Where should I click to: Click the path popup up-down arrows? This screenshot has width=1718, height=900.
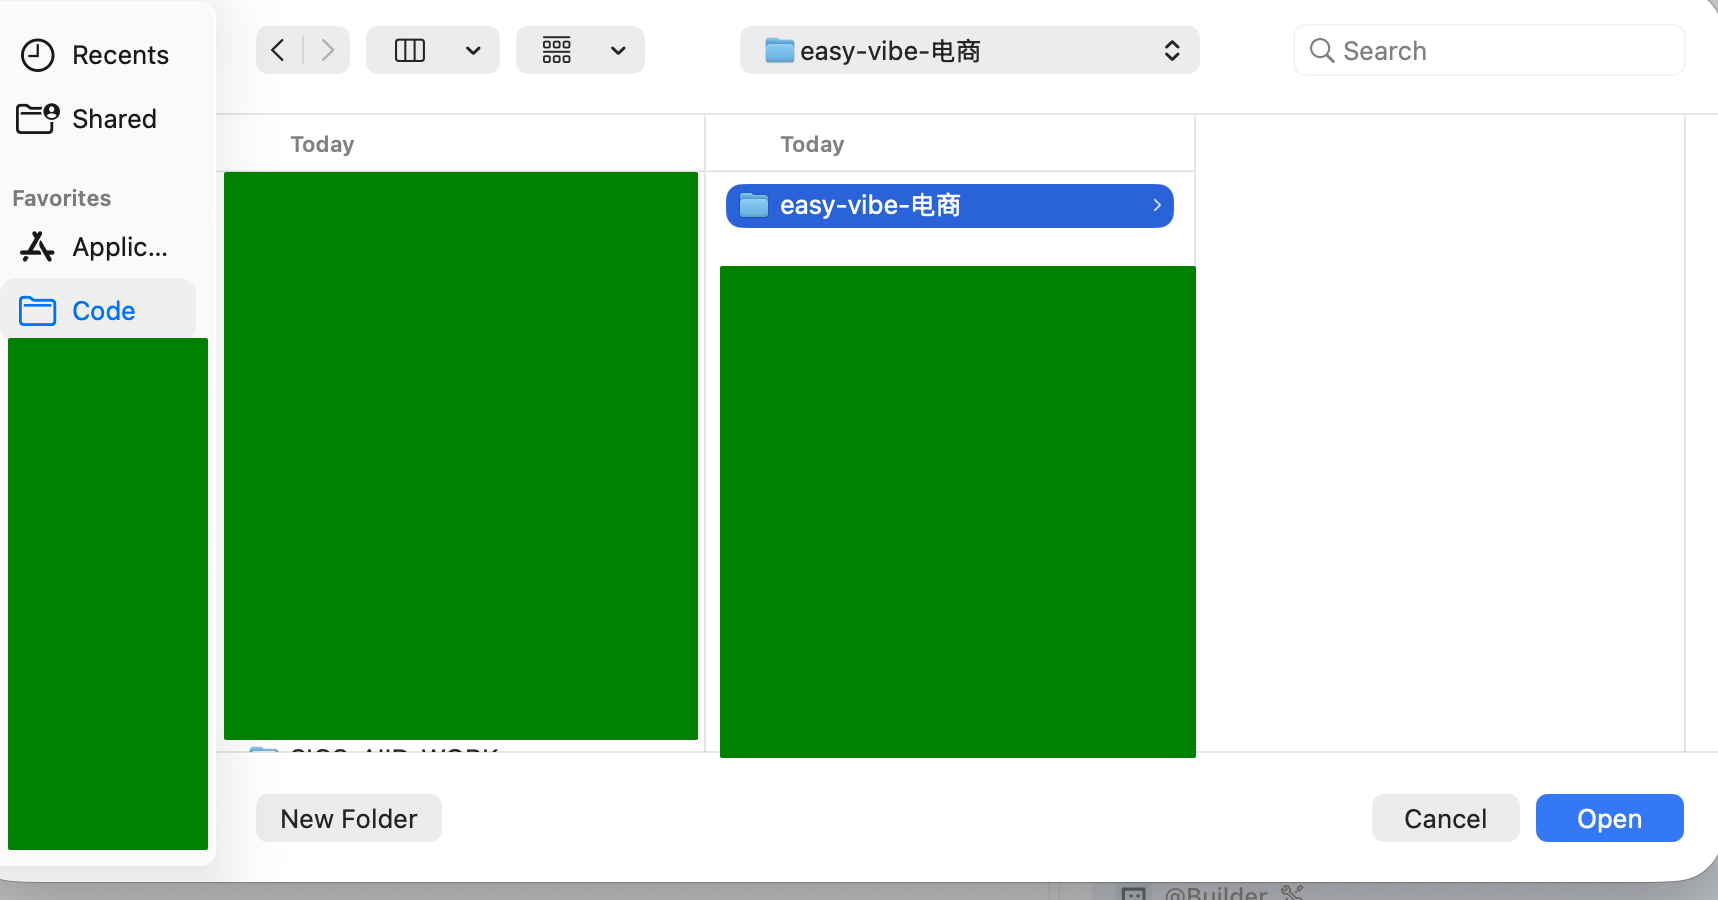point(1172,50)
